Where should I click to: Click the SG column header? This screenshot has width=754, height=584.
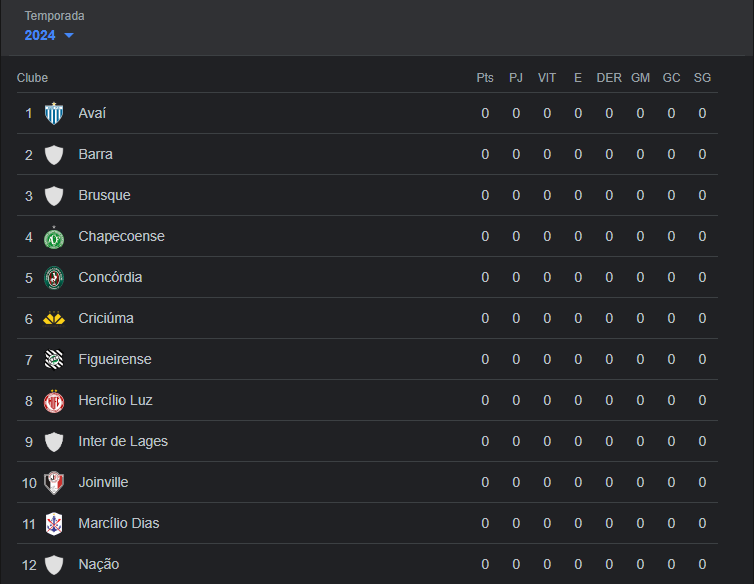coord(702,78)
